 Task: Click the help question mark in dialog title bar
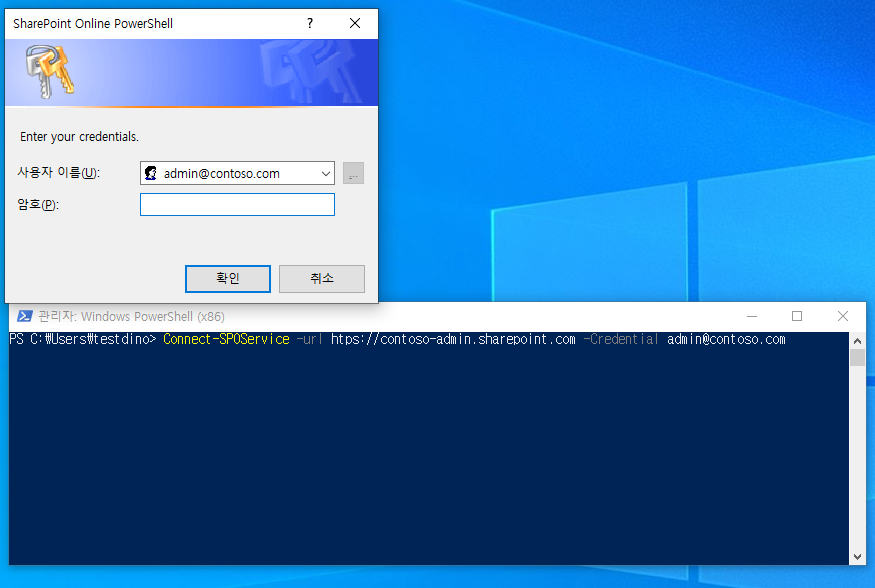(x=310, y=23)
